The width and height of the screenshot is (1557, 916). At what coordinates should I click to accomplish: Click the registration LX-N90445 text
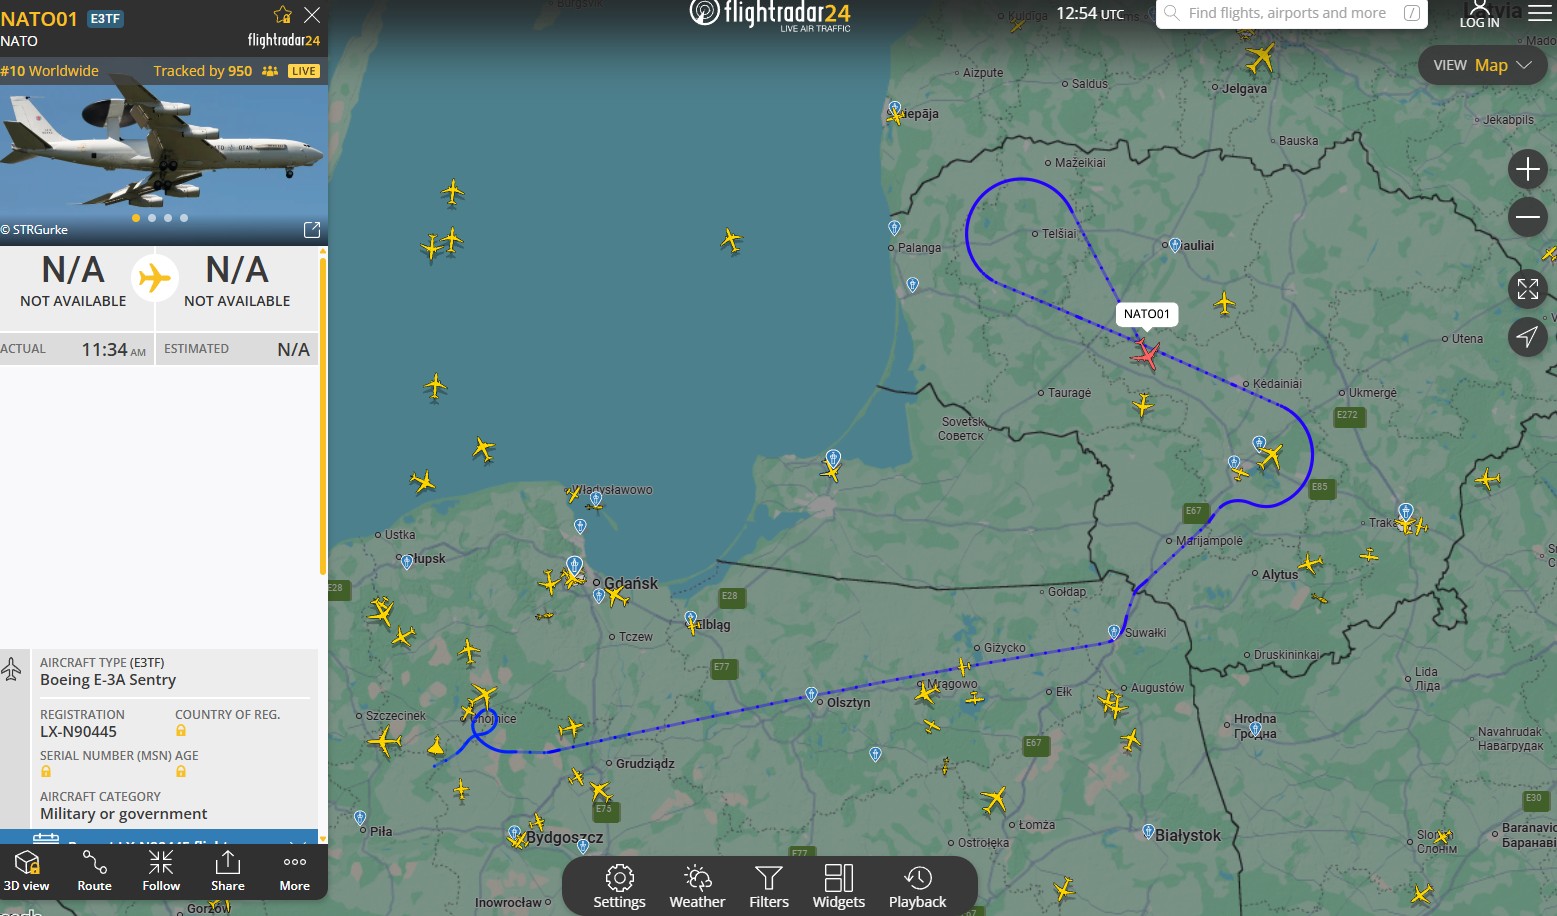pyautogui.click(x=78, y=731)
